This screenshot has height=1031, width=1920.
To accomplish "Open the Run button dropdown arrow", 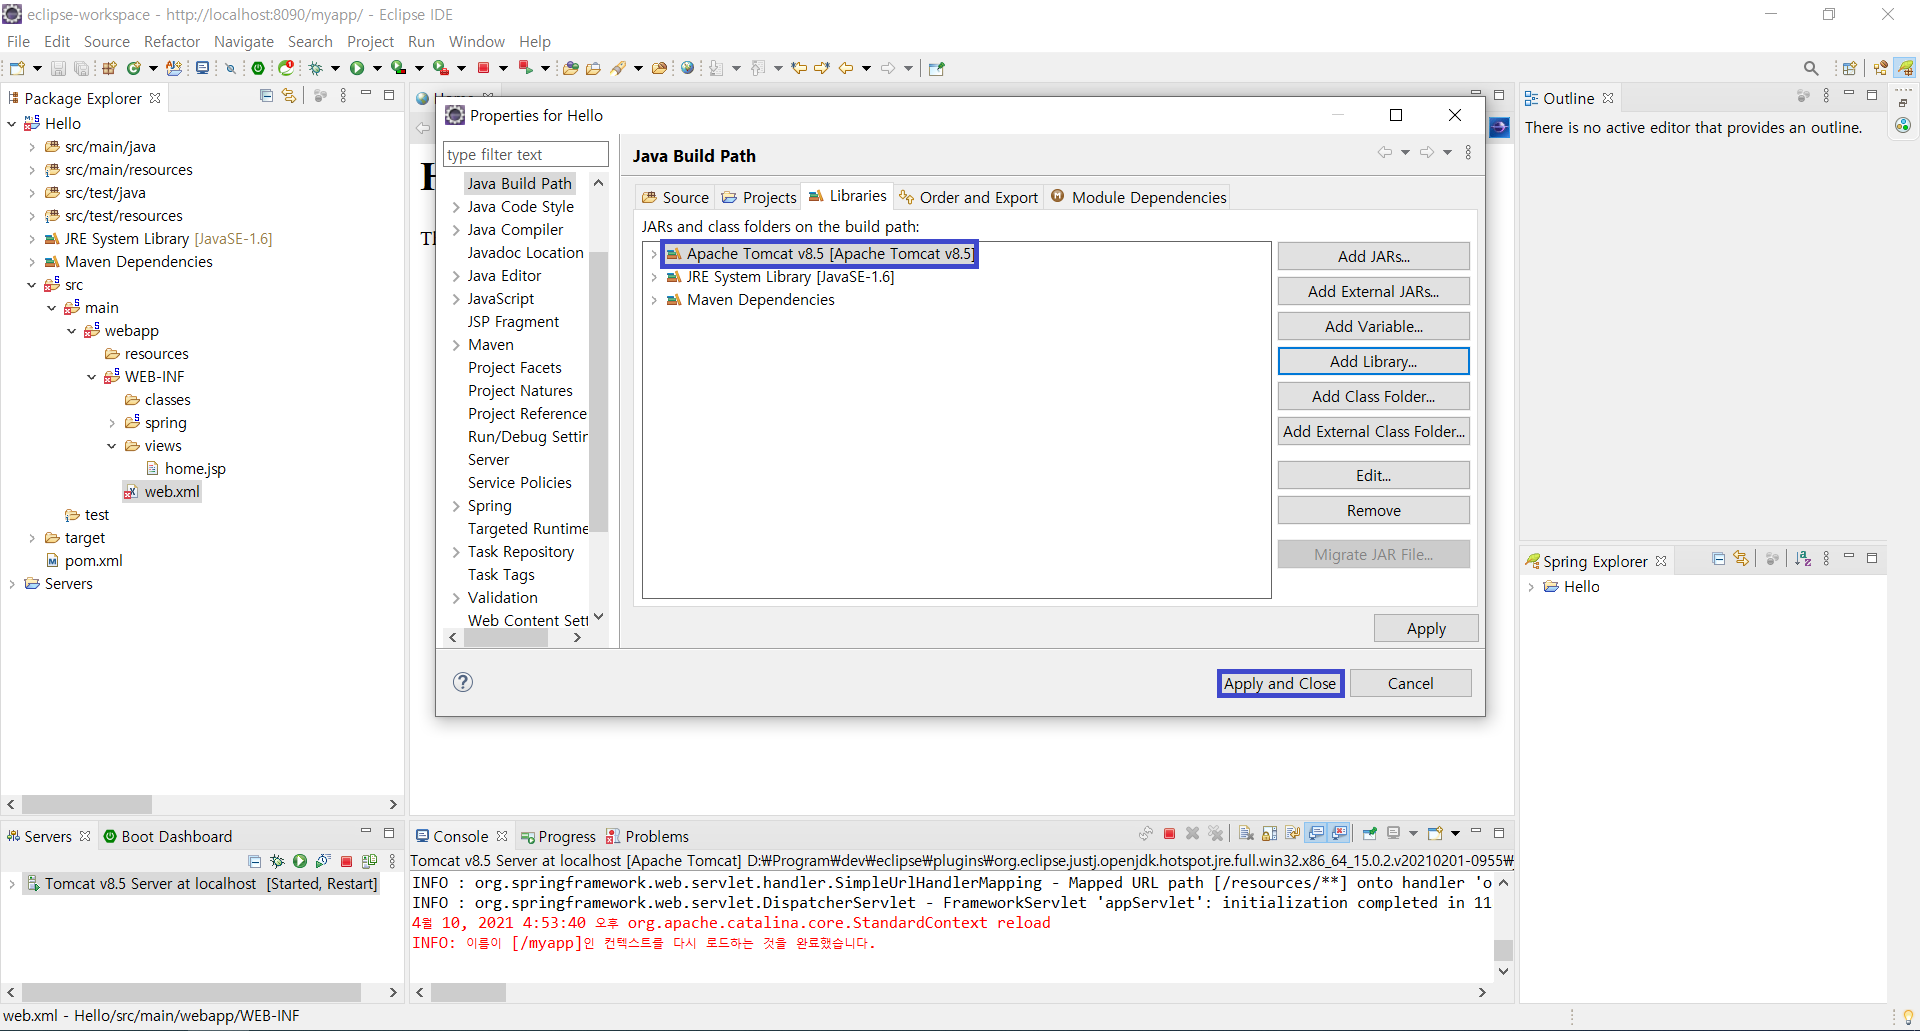I will coord(377,68).
